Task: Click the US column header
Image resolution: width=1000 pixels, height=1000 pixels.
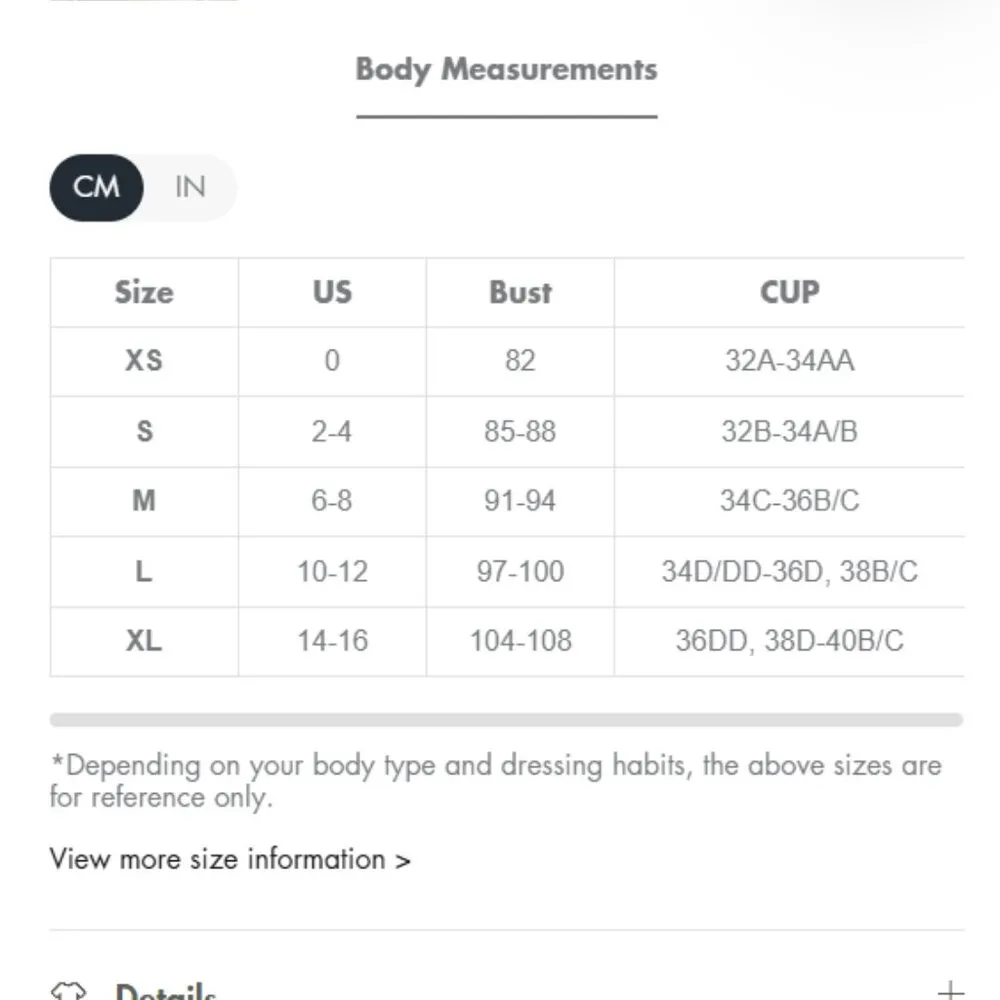Action: click(332, 292)
